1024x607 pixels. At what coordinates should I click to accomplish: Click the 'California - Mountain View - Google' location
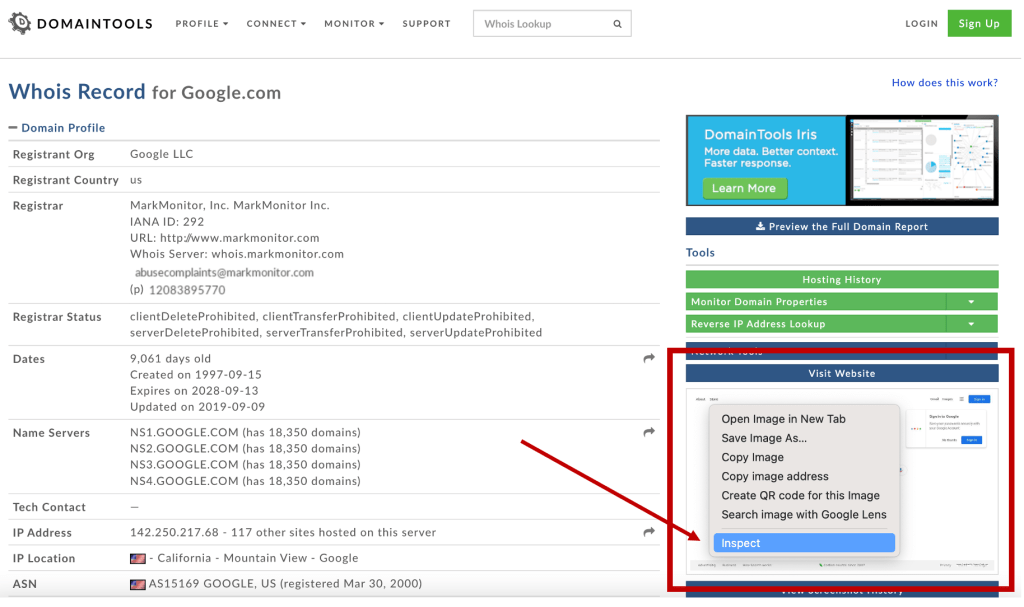pyautogui.click(x=258, y=559)
